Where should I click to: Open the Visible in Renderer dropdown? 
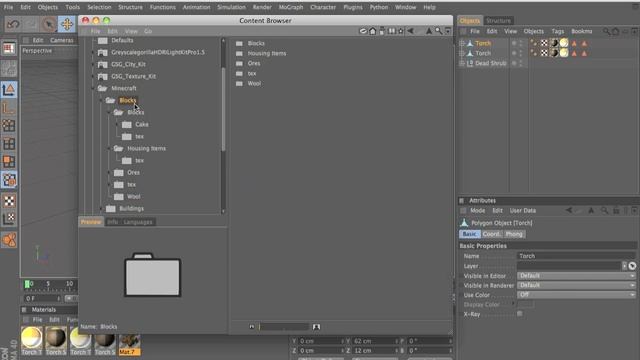point(576,285)
